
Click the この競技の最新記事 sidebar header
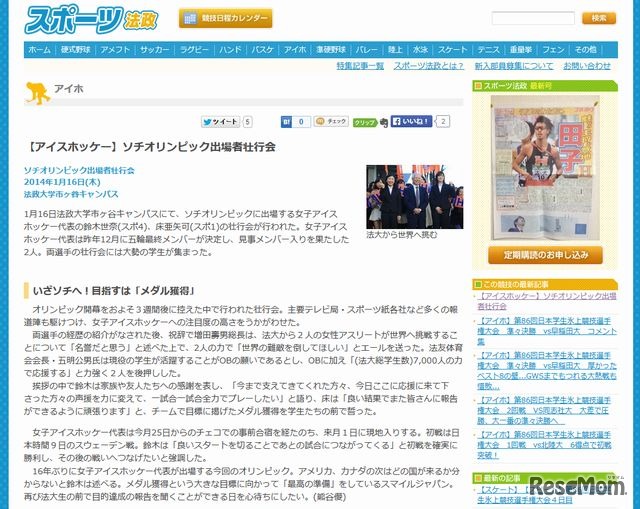[x=545, y=284]
